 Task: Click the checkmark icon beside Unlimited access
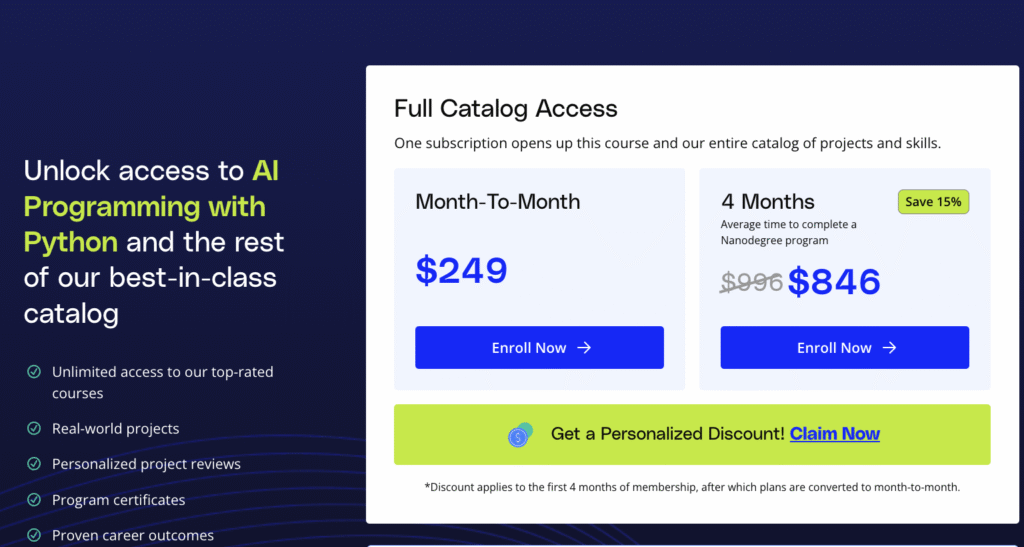(x=33, y=372)
